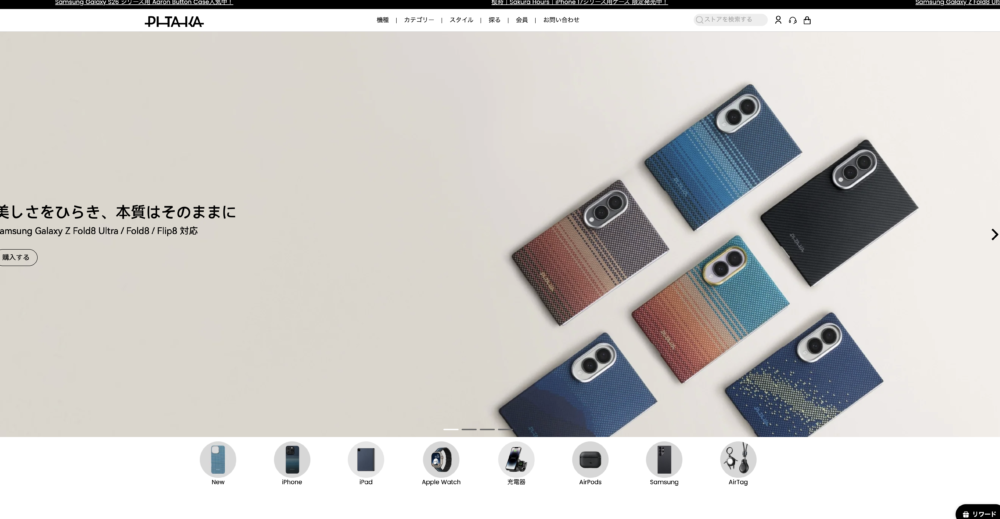Screen dimensions: 1000x519
Task: Open the スタイル menu
Action: tap(461, 20)
